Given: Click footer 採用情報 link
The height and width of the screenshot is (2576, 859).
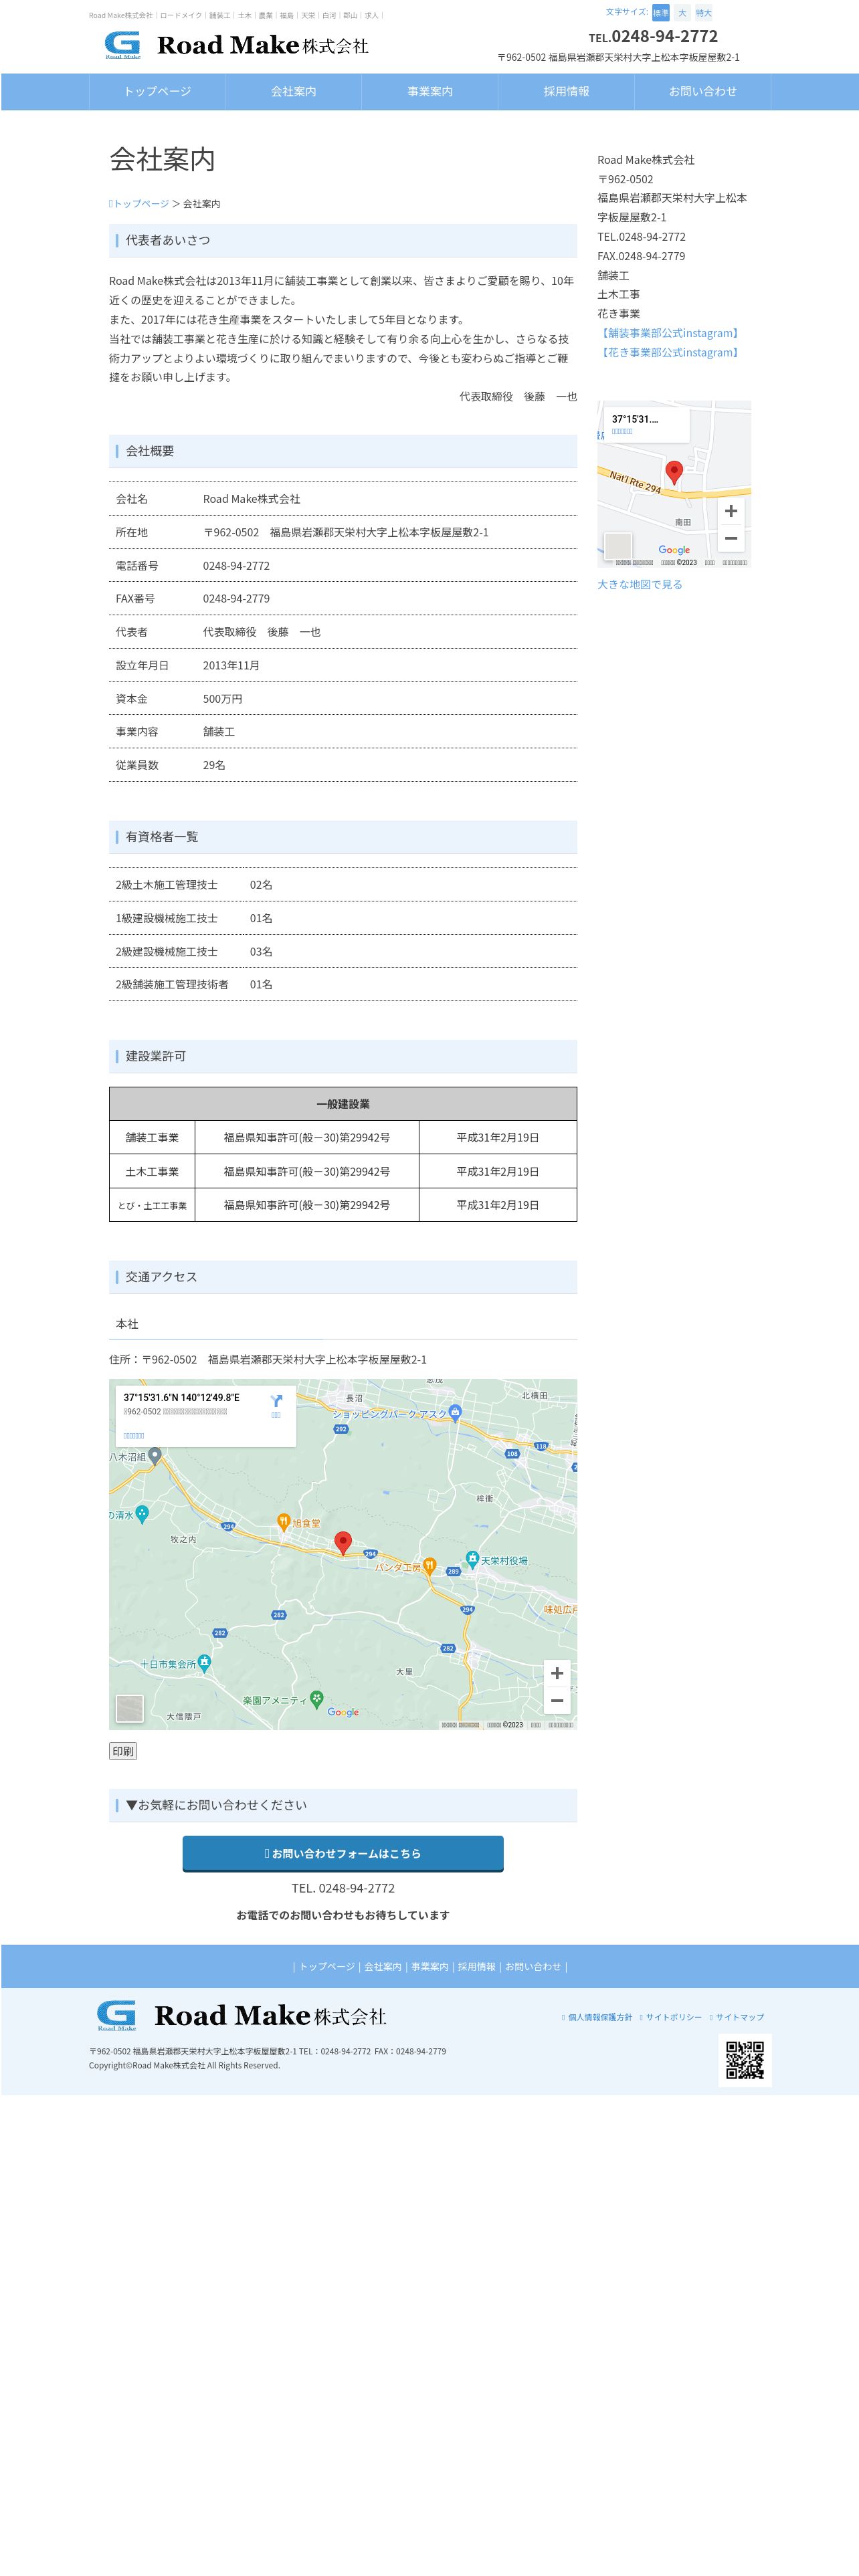Looking at the screenshot, I should [477, 1966].
